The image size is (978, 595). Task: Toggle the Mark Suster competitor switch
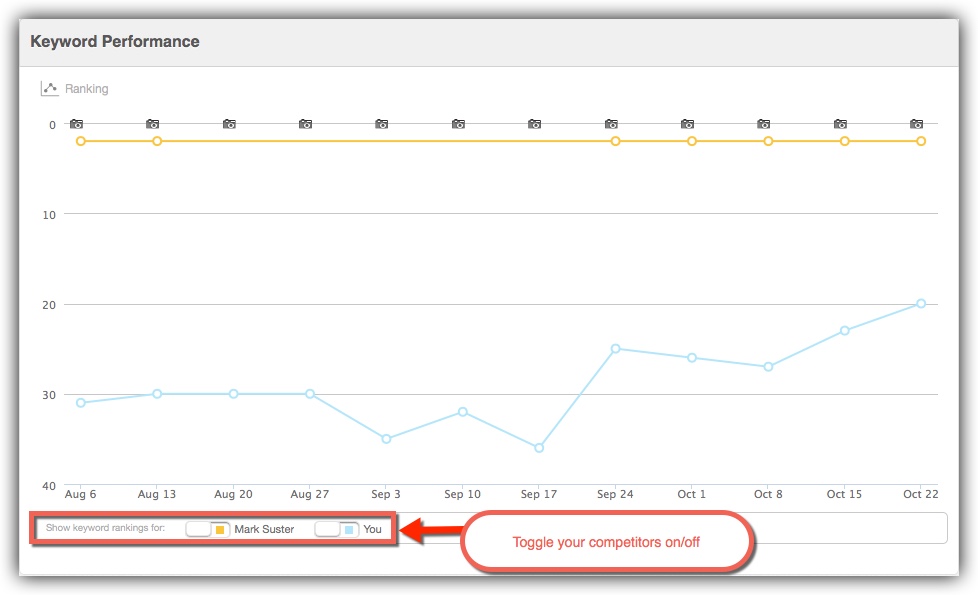[208, 530]
